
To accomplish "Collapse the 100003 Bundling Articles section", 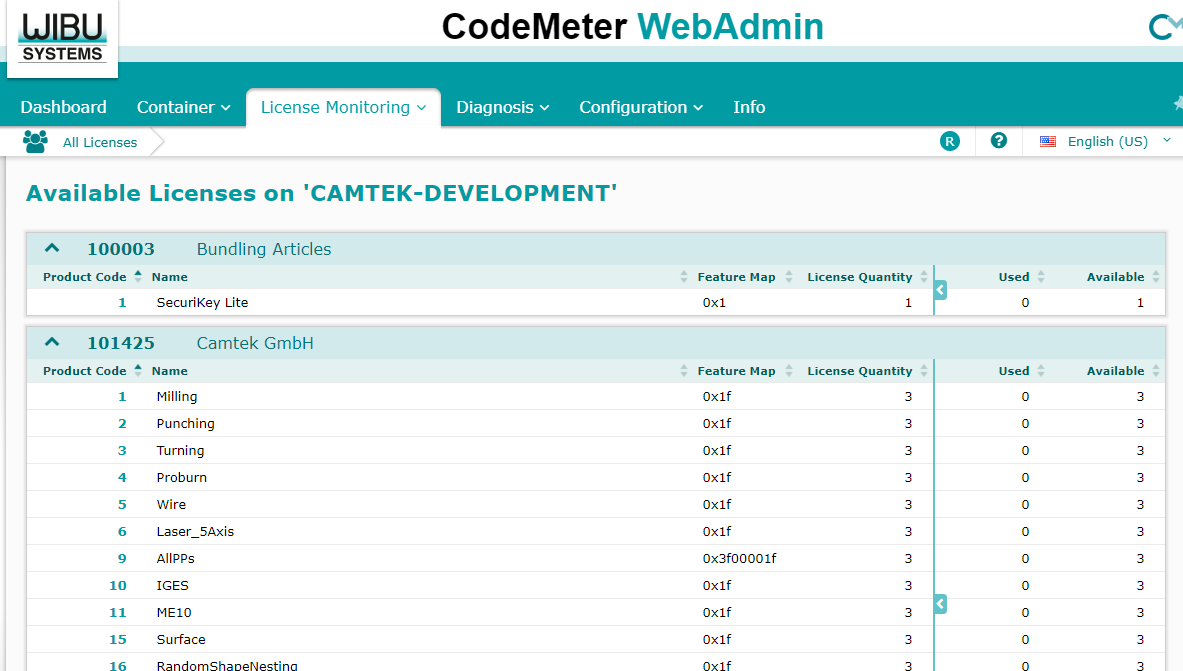I will [x=51, y=248].
